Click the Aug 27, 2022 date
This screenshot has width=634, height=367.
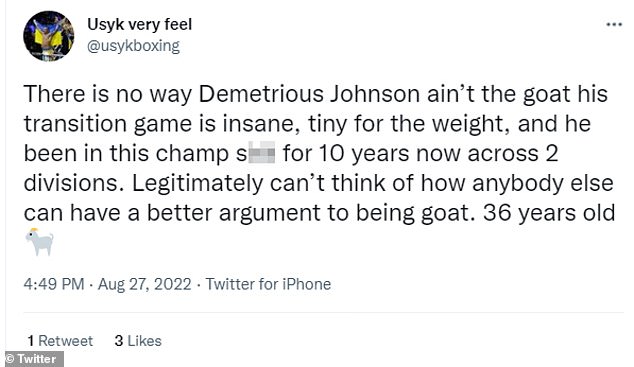coord(144,284)
